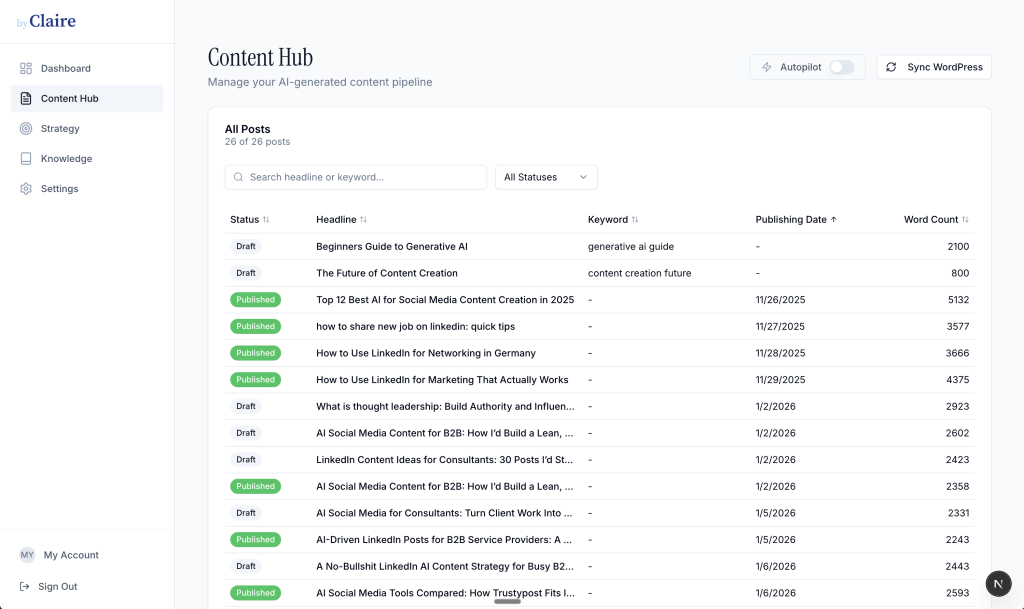Open the Strategy menu item

pos(60,129)
